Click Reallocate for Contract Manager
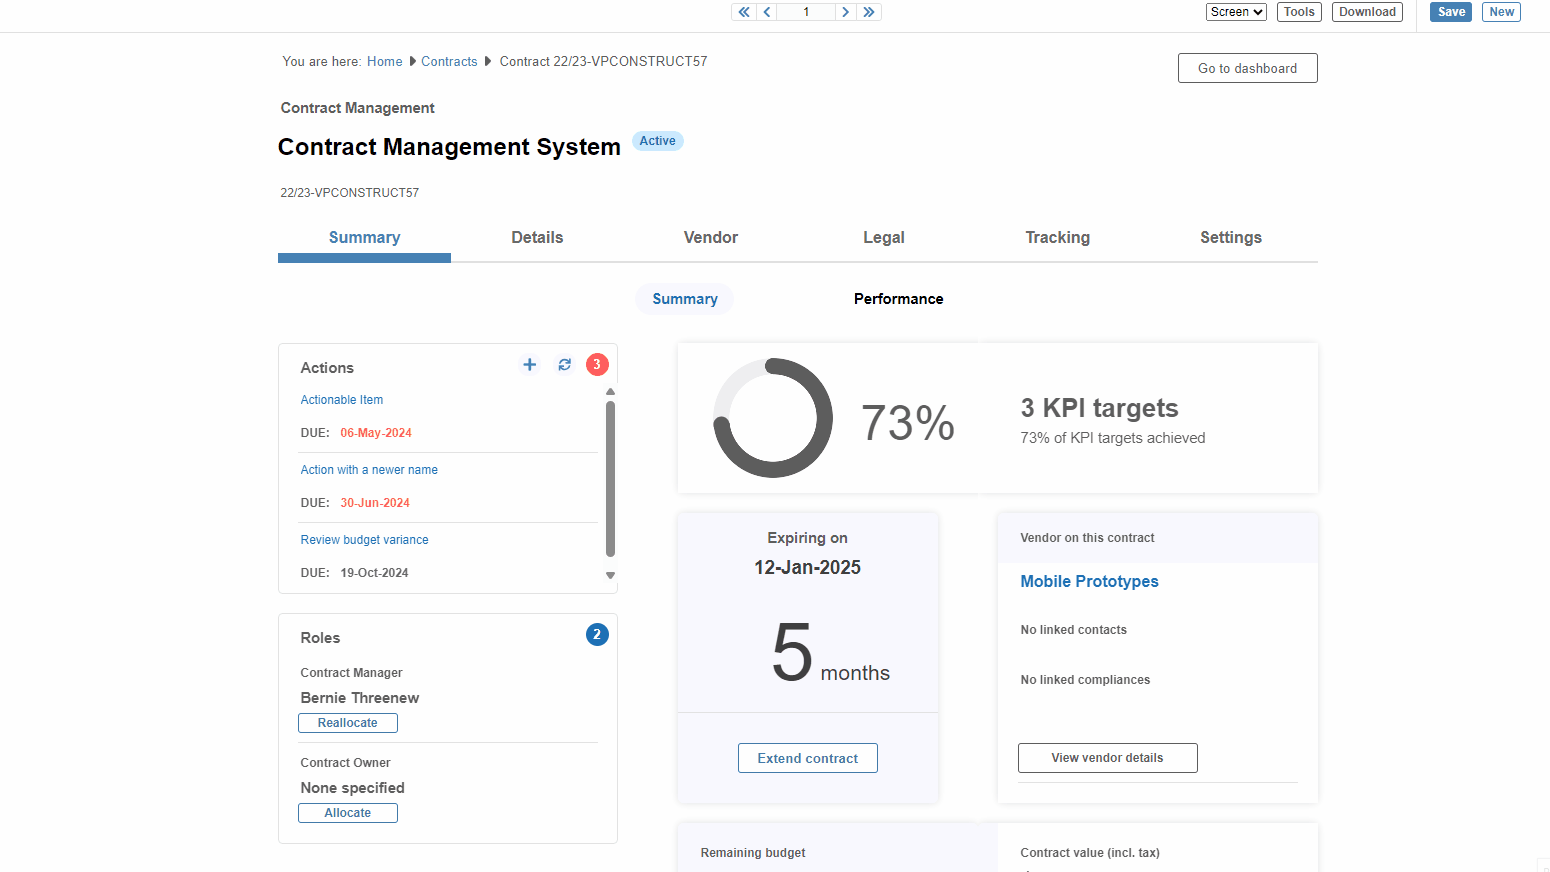 (348, 723)
